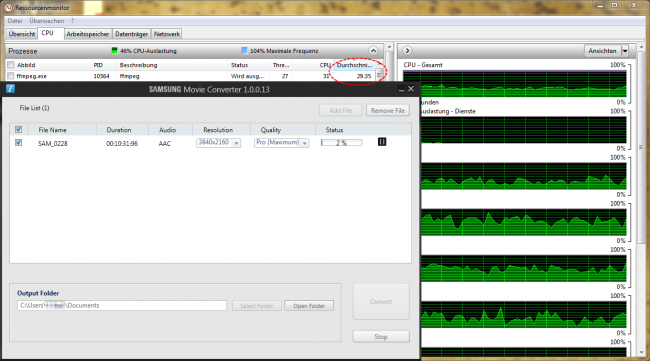Collapse the graphs pane arrow button

pos(407,51)
